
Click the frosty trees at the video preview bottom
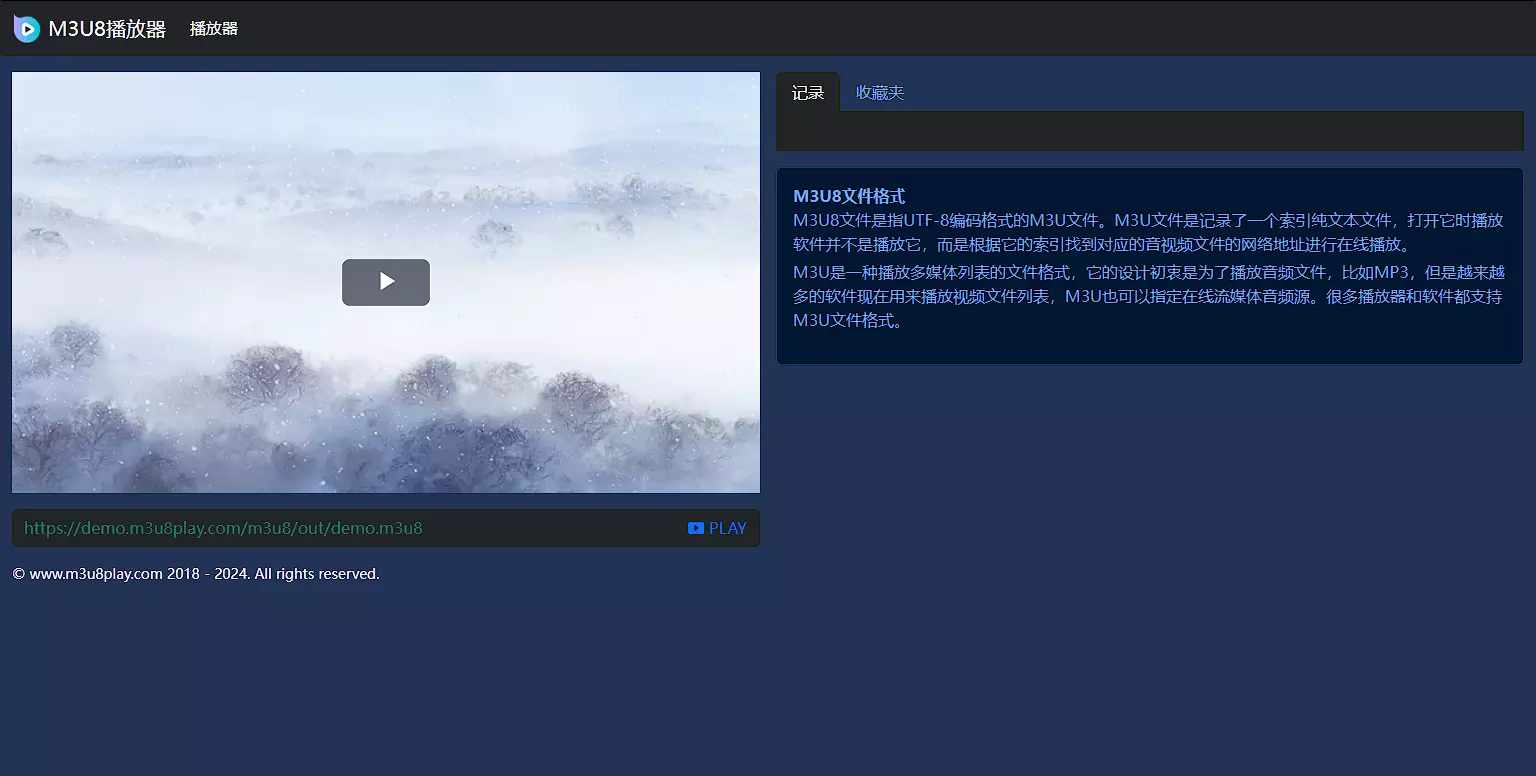[386, 450]
